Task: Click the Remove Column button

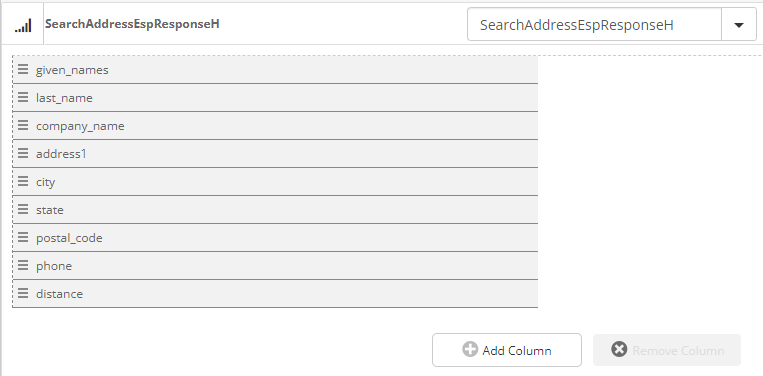Action: click(x=667, y=350)
